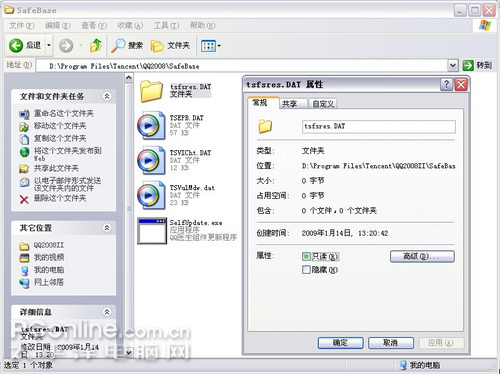This screenshot has height=374, width=500.
Task: Click the address path field
Action: pyautogui.click(x=241, y=66)
